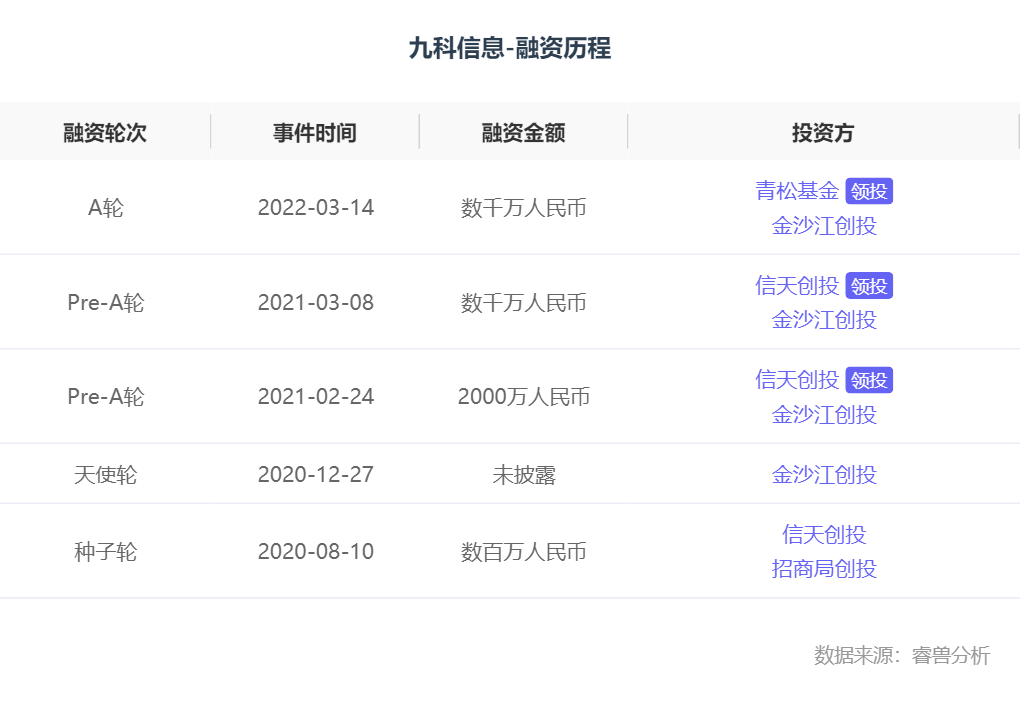Open 信天创投 link in the 2021-03-08 row
The image size is (1020, 708).
pos(797,286)
